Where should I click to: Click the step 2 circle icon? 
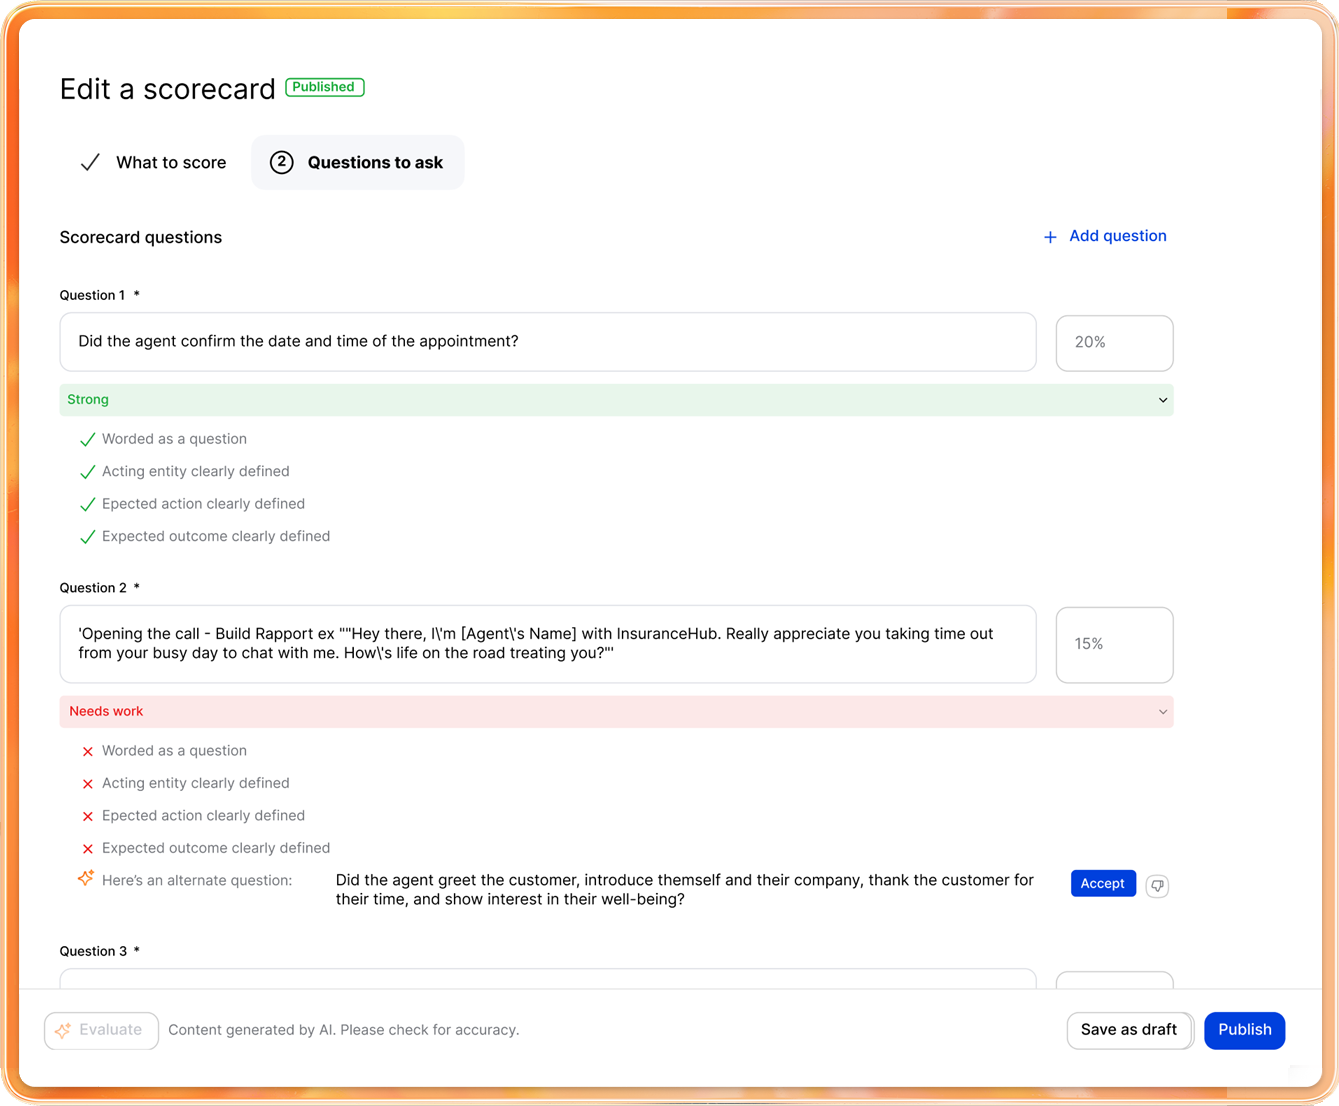(x=282, y=162)
